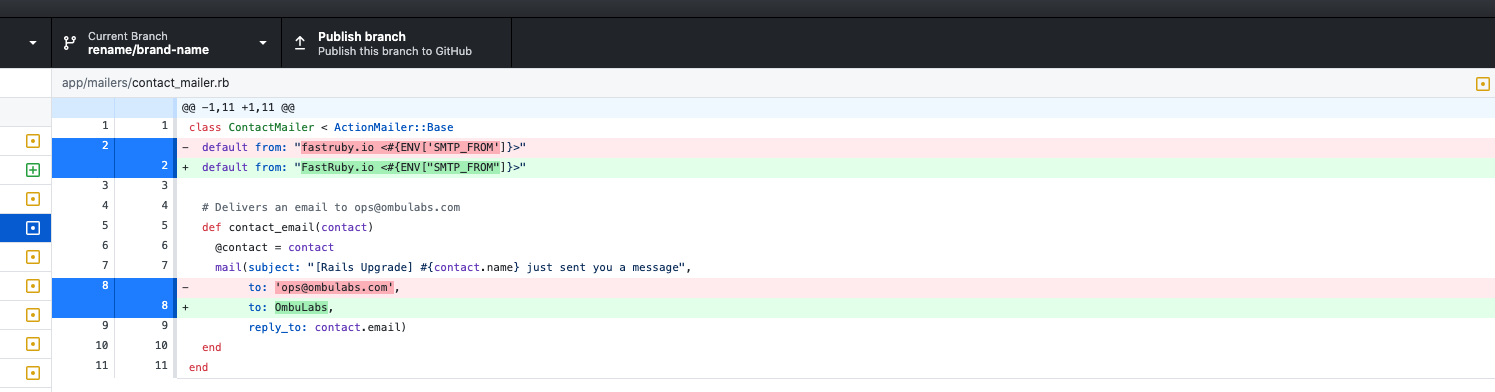Image resolution: width=1495 pixels, height=392 pixels.
Task: Click the mail(subject: "[Rails Upgrade]" line
Action: click(454, 267)
